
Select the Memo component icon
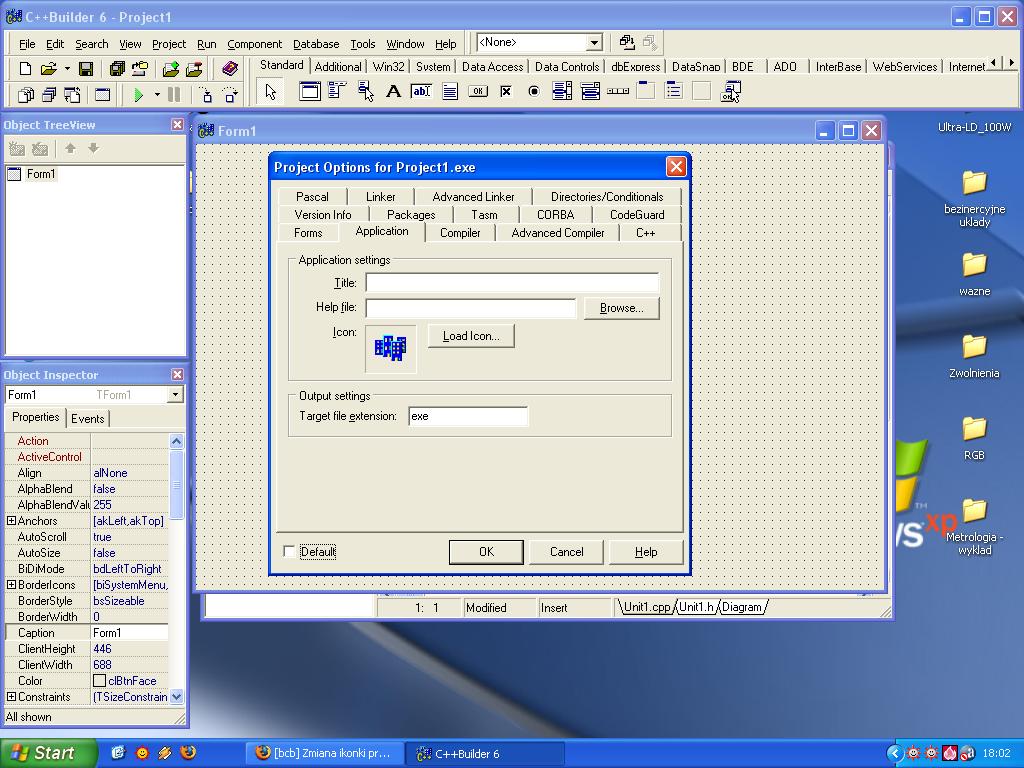pos(449,91)
